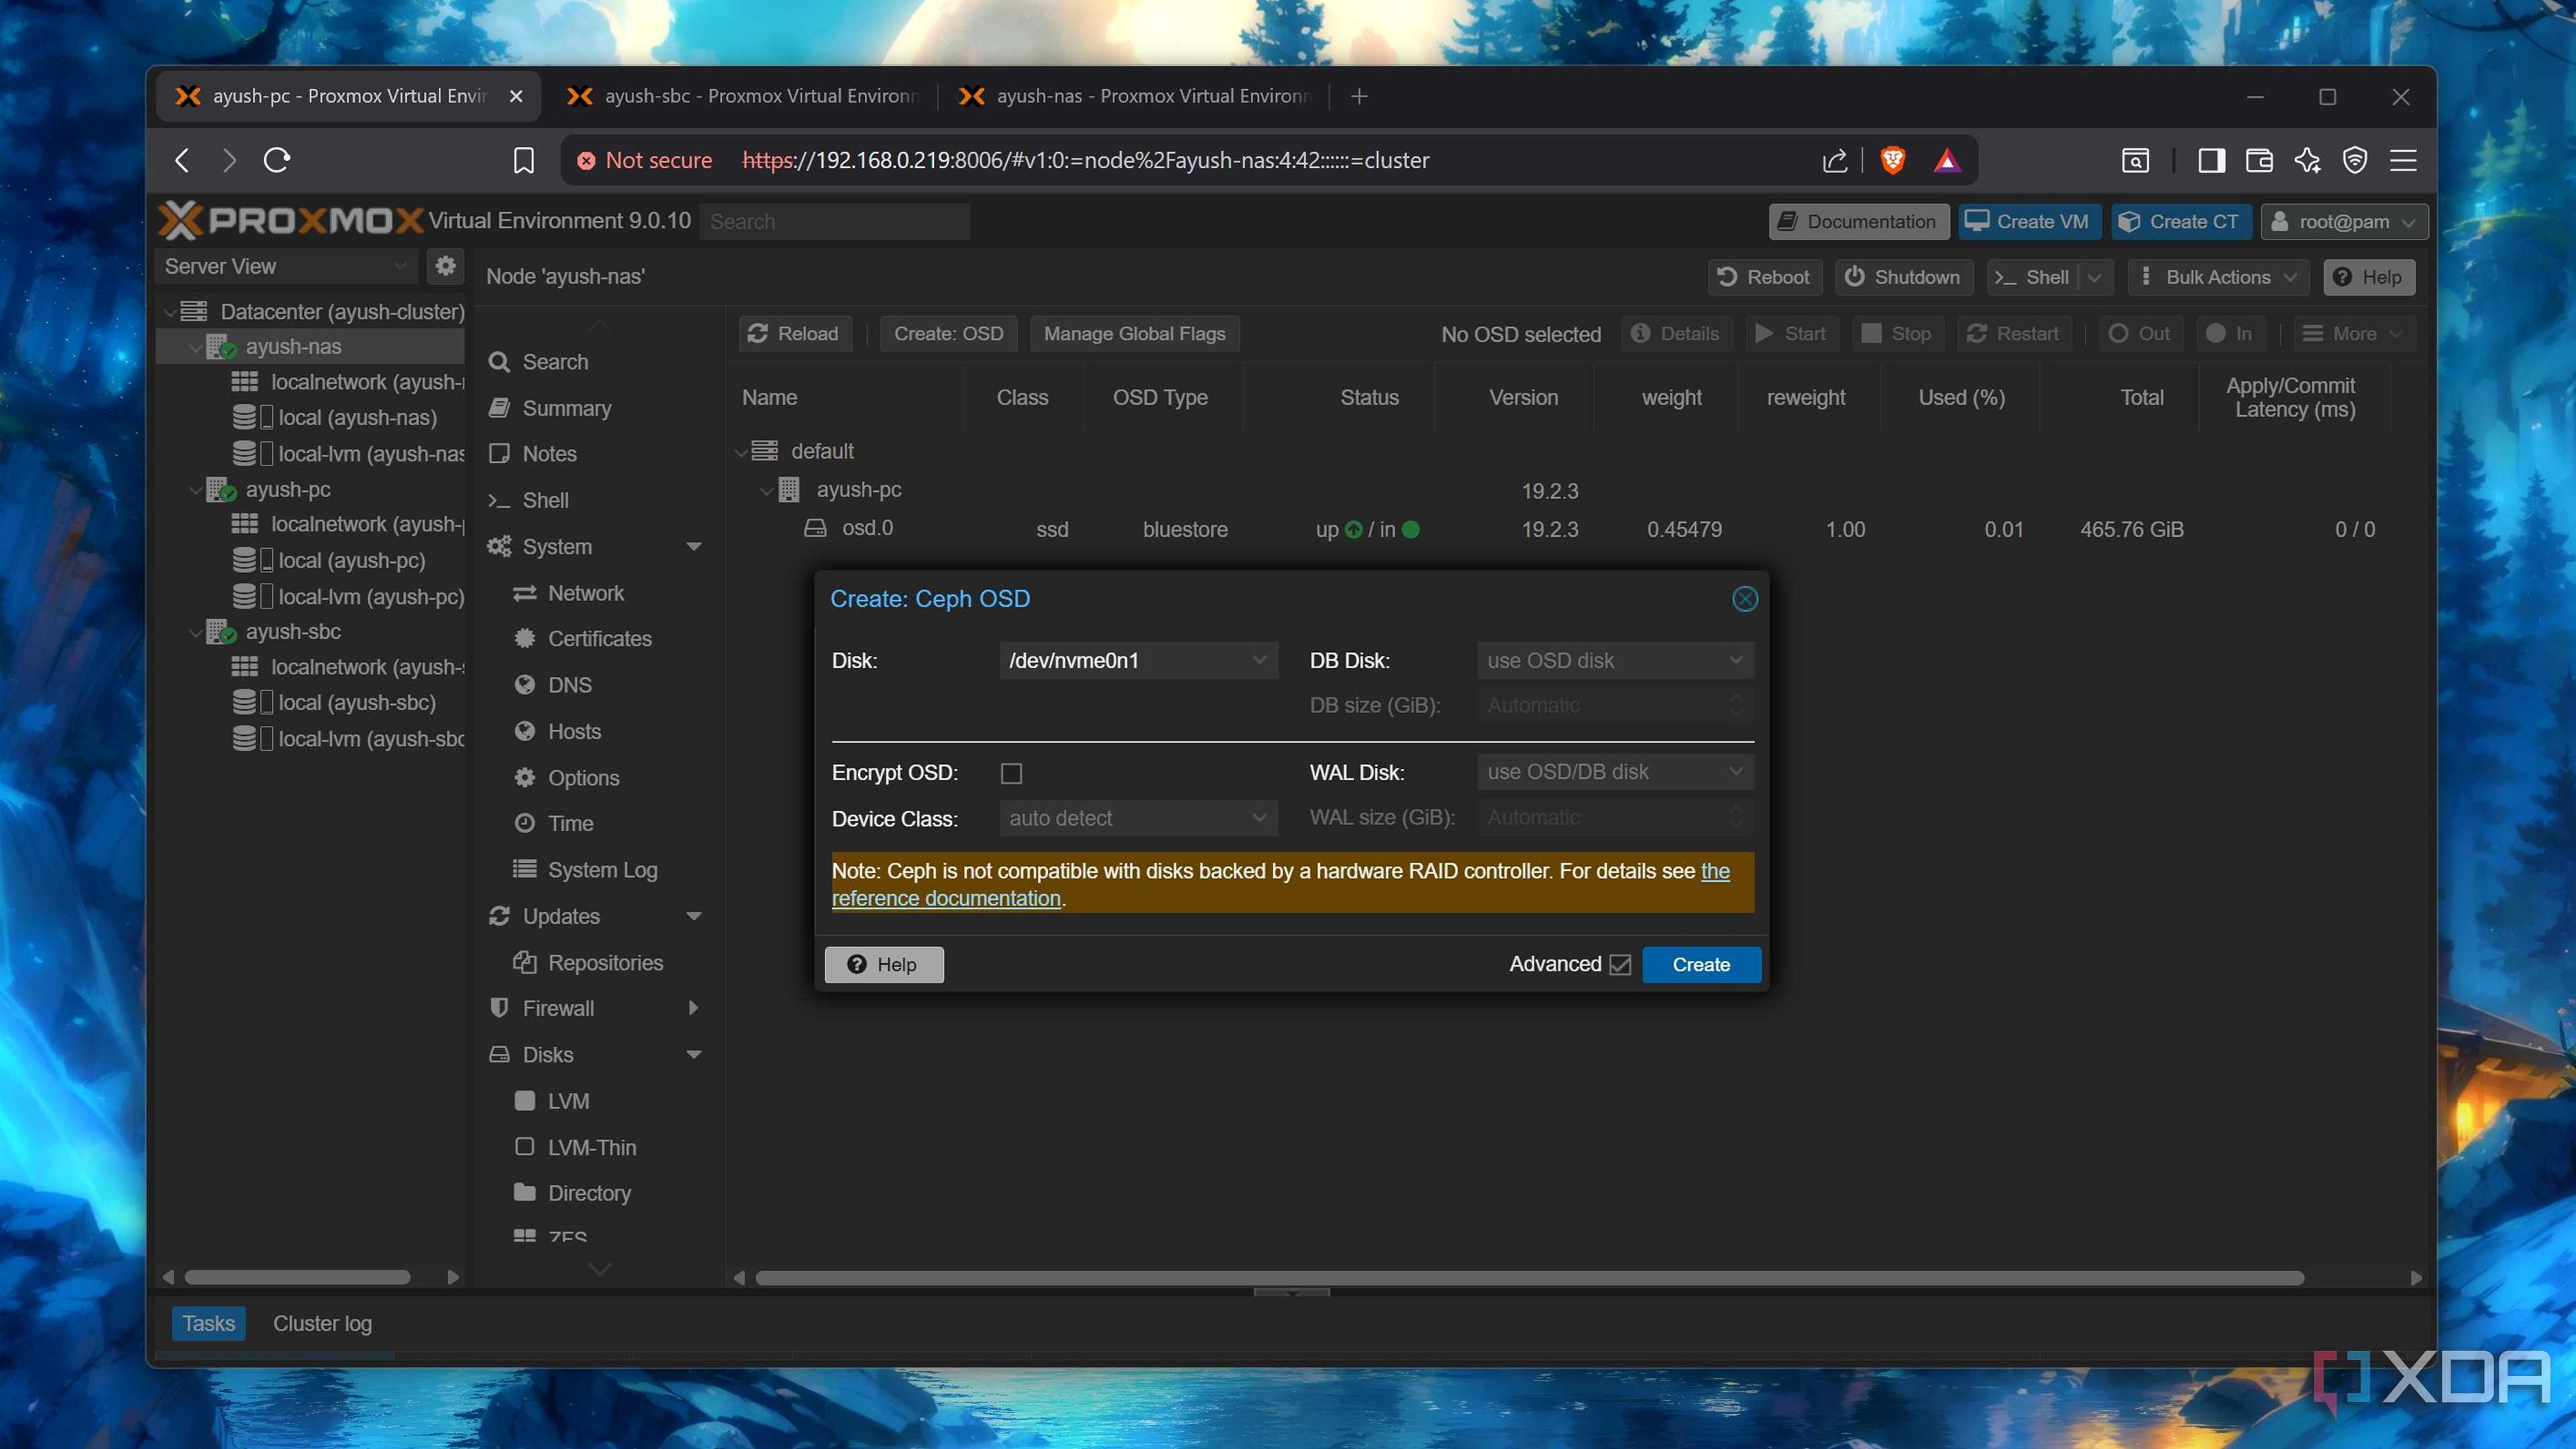
Task: Open the Brave wallet icon
Action: tap(2259, 160)
